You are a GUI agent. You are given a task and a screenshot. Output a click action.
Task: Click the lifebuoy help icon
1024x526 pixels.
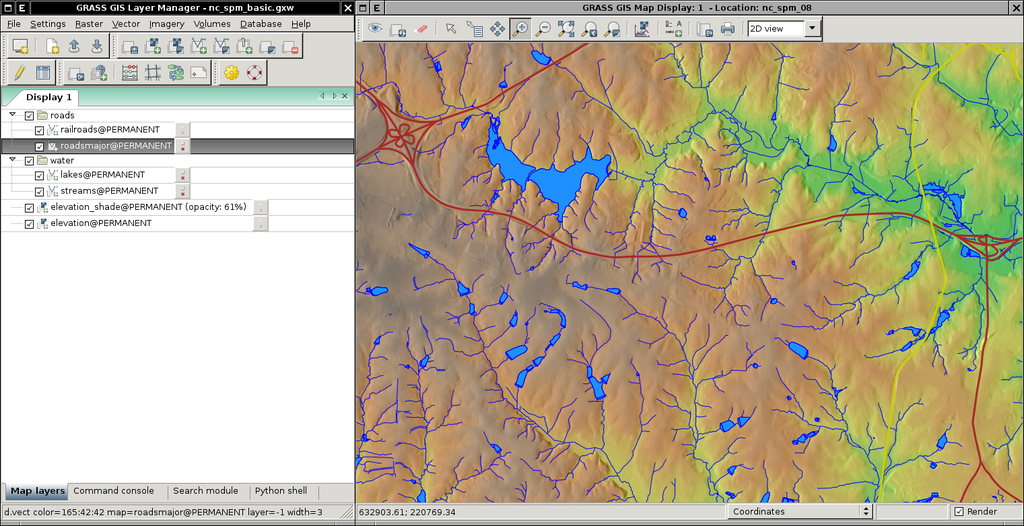(x=254, y=73)
